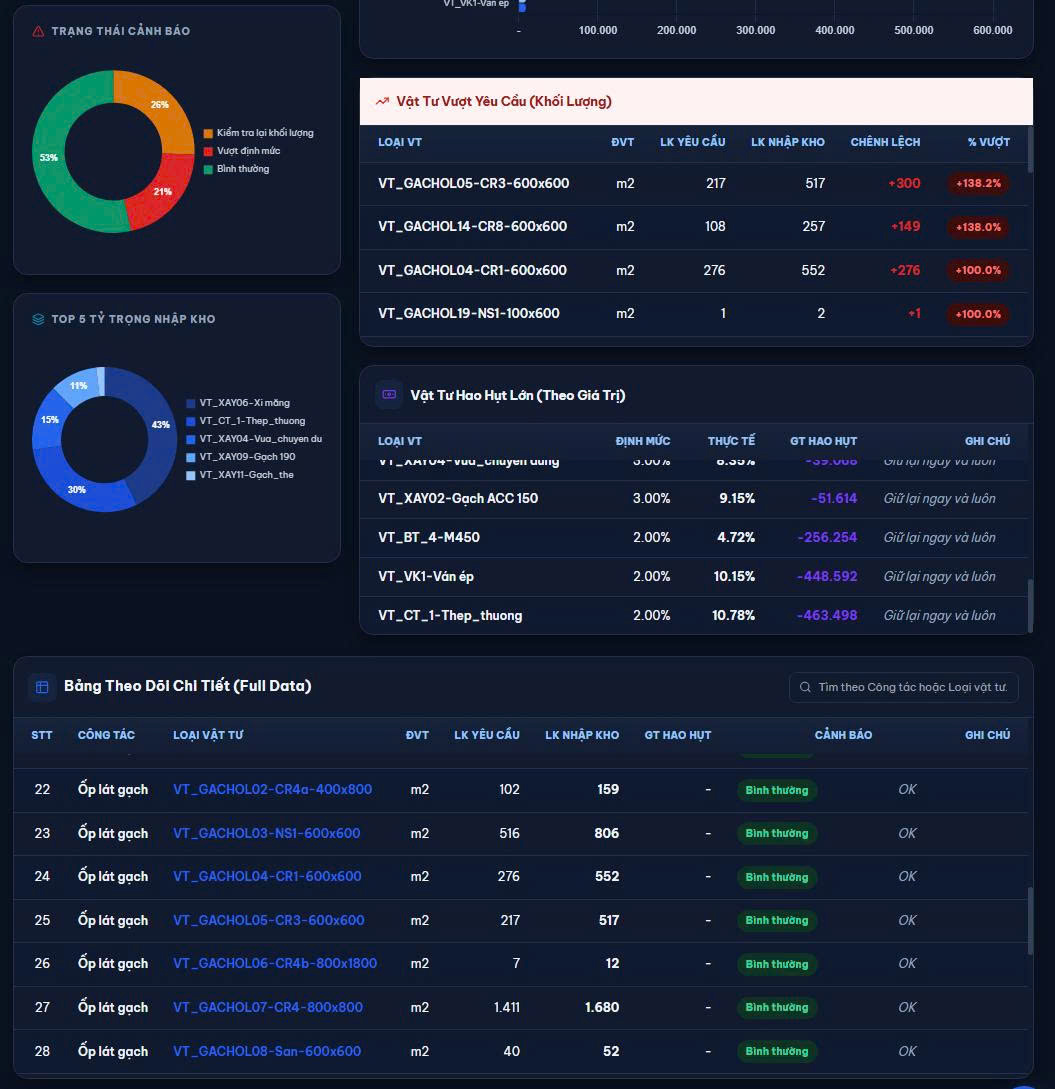Select the VT_XAY09-Gạch 190 legend swatch

coord(191,458)
